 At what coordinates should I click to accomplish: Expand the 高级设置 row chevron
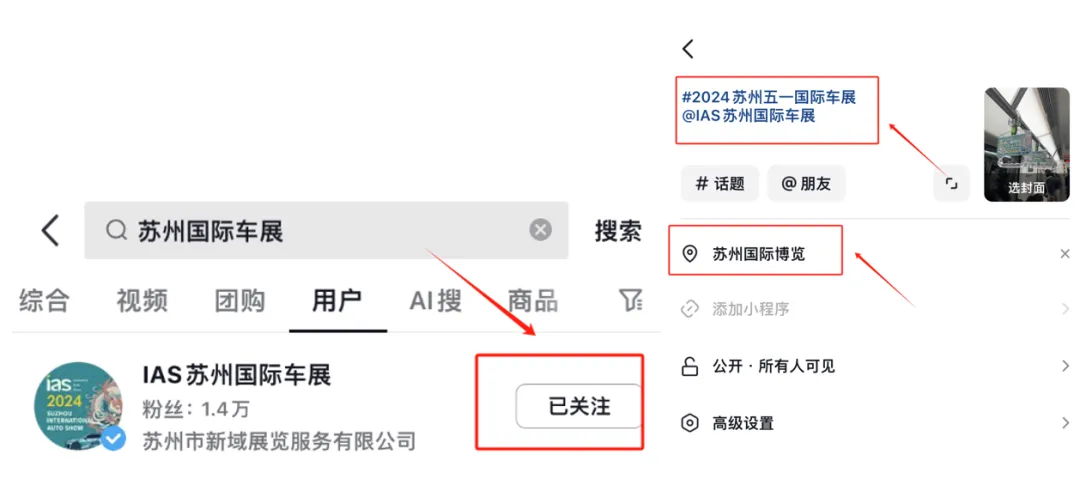(x=1066, y=423)
